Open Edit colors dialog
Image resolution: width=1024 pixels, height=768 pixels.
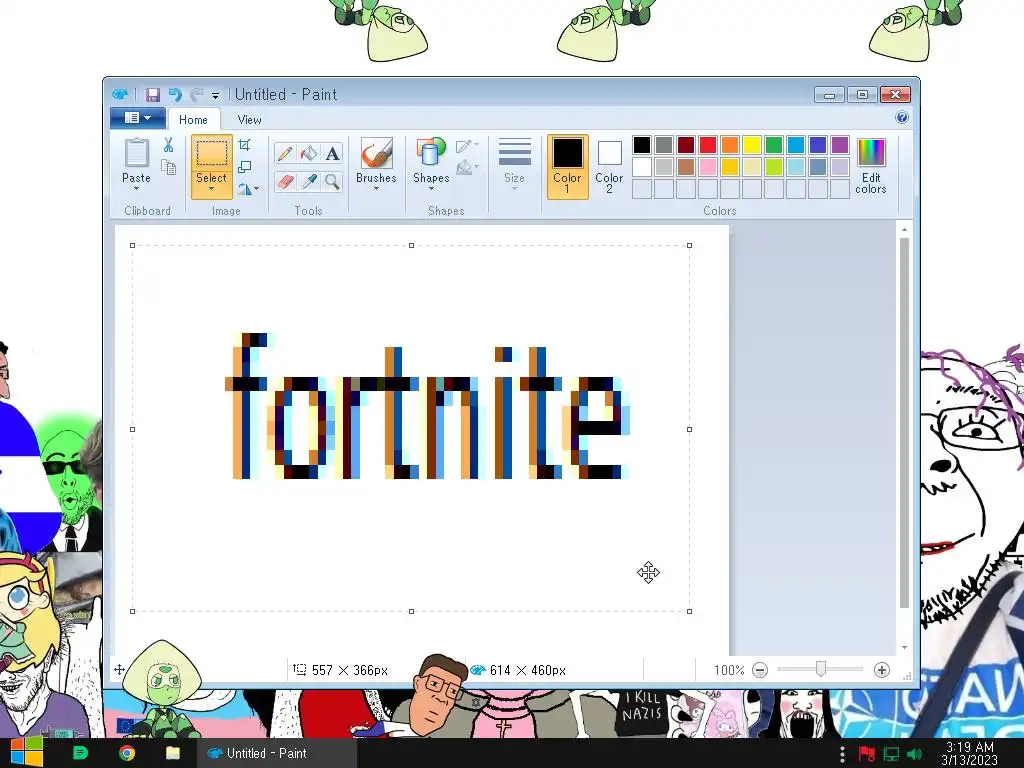click(x=871, y=167)
